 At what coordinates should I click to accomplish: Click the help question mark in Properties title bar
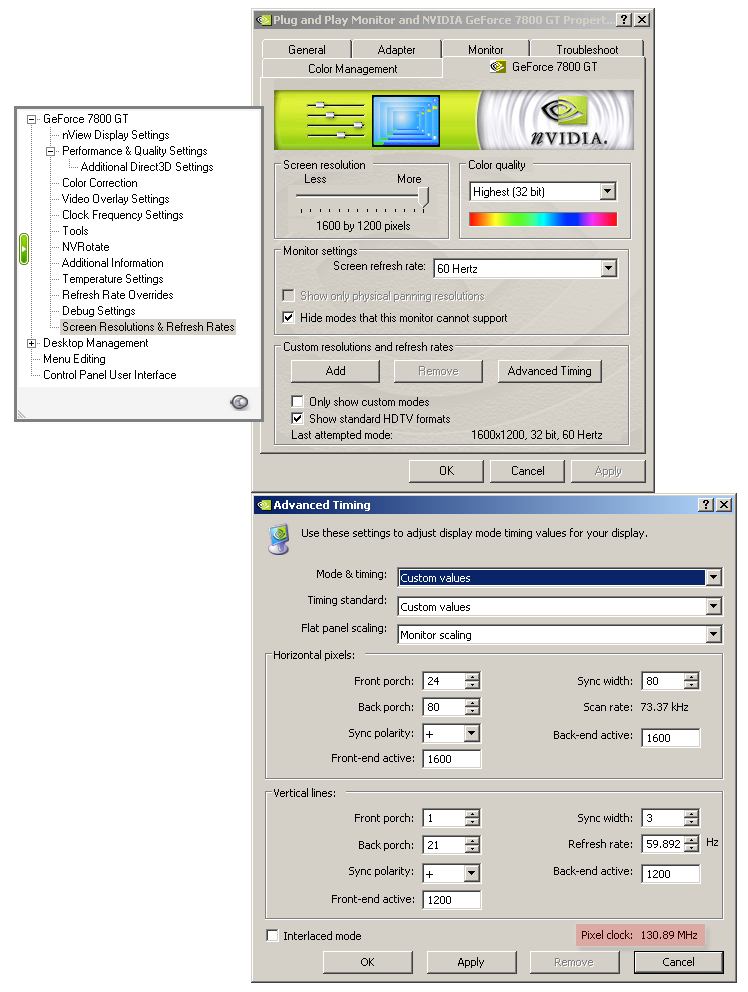(624, 20)
